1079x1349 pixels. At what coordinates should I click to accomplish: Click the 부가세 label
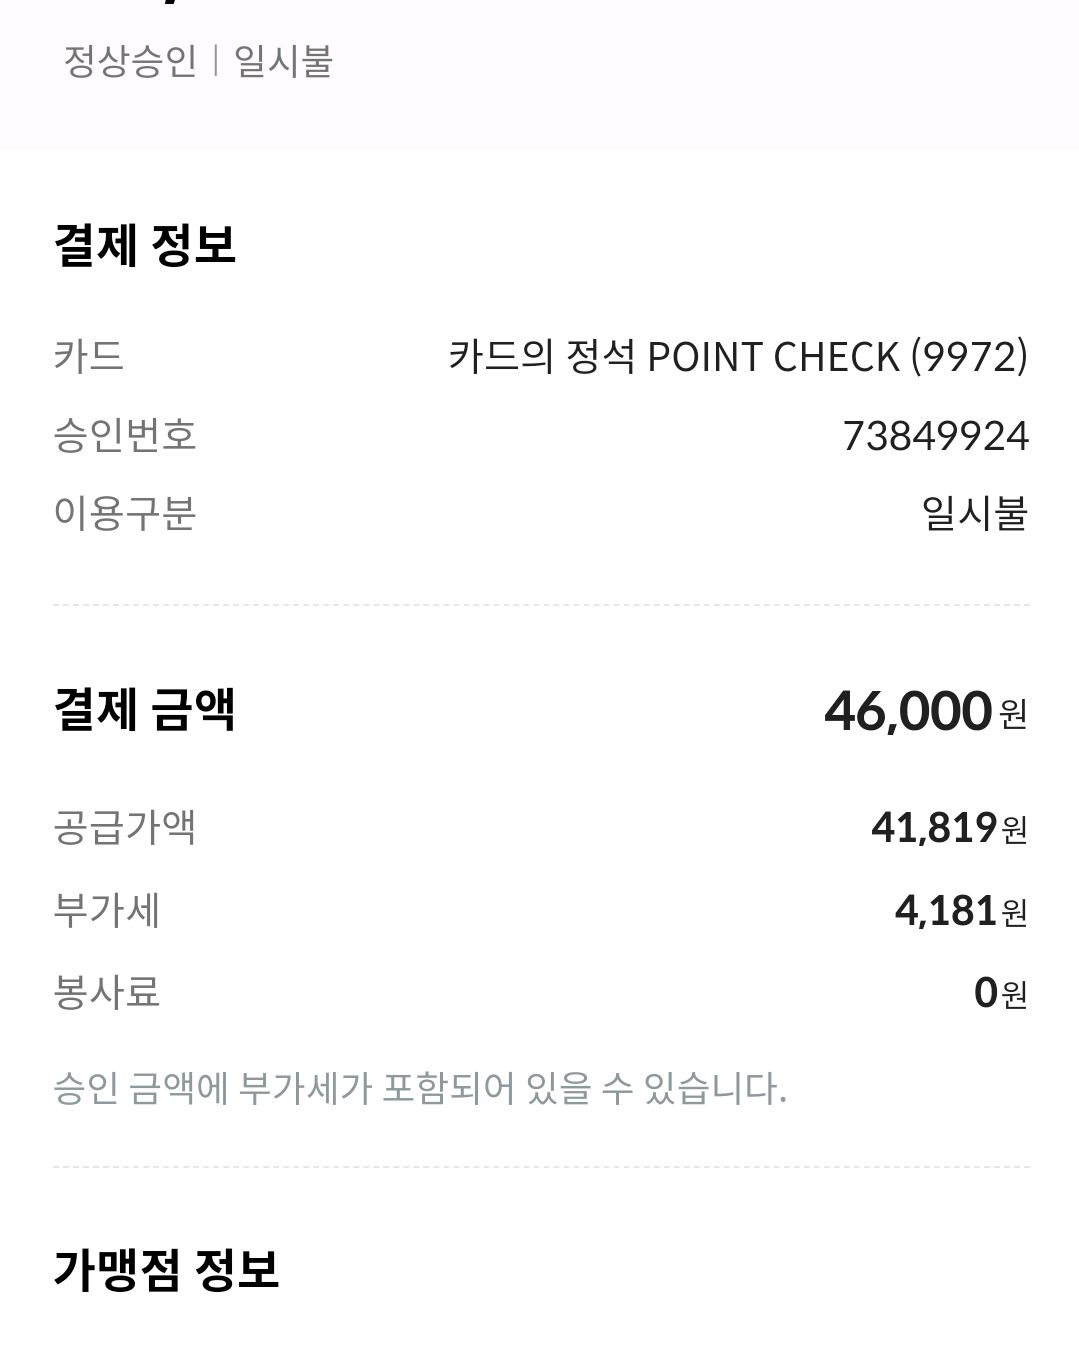(107, 910)
